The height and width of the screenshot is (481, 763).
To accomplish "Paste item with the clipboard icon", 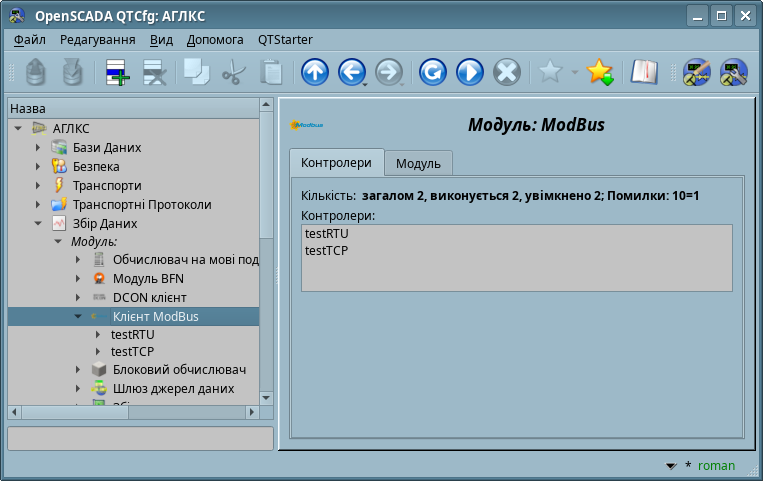I will [271, 73].
